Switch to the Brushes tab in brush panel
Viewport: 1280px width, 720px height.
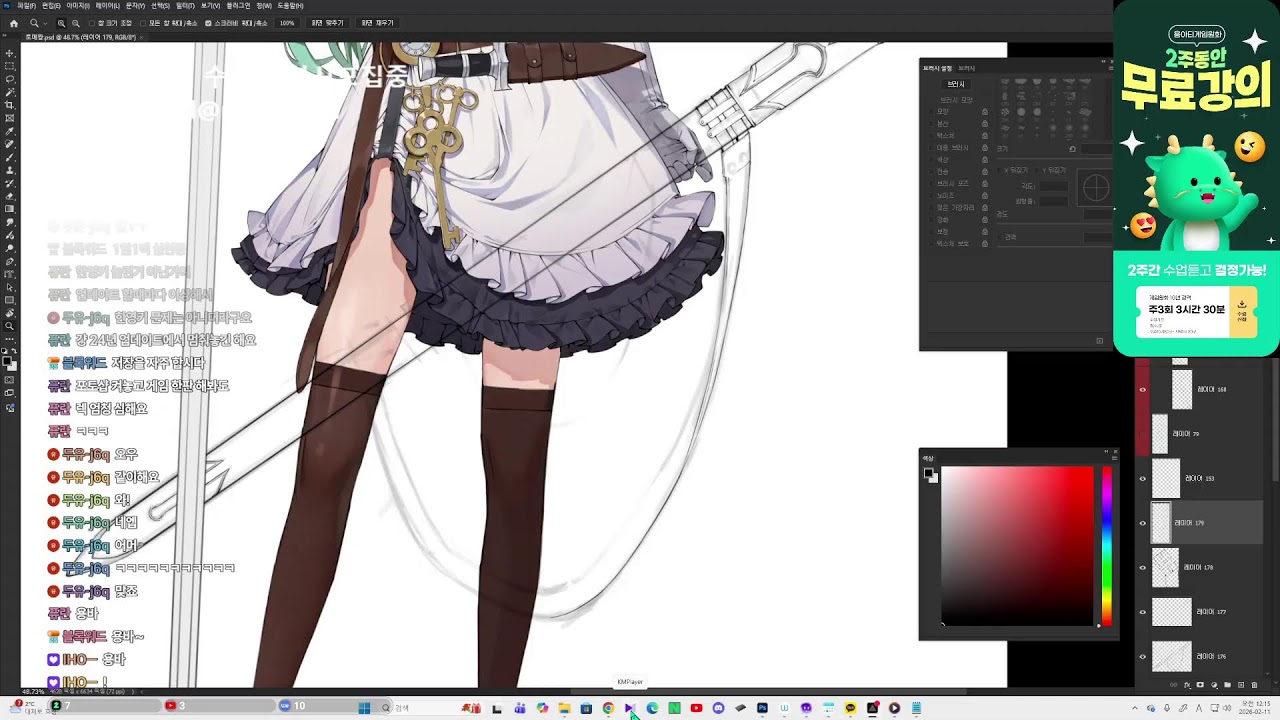pos(967,68)
